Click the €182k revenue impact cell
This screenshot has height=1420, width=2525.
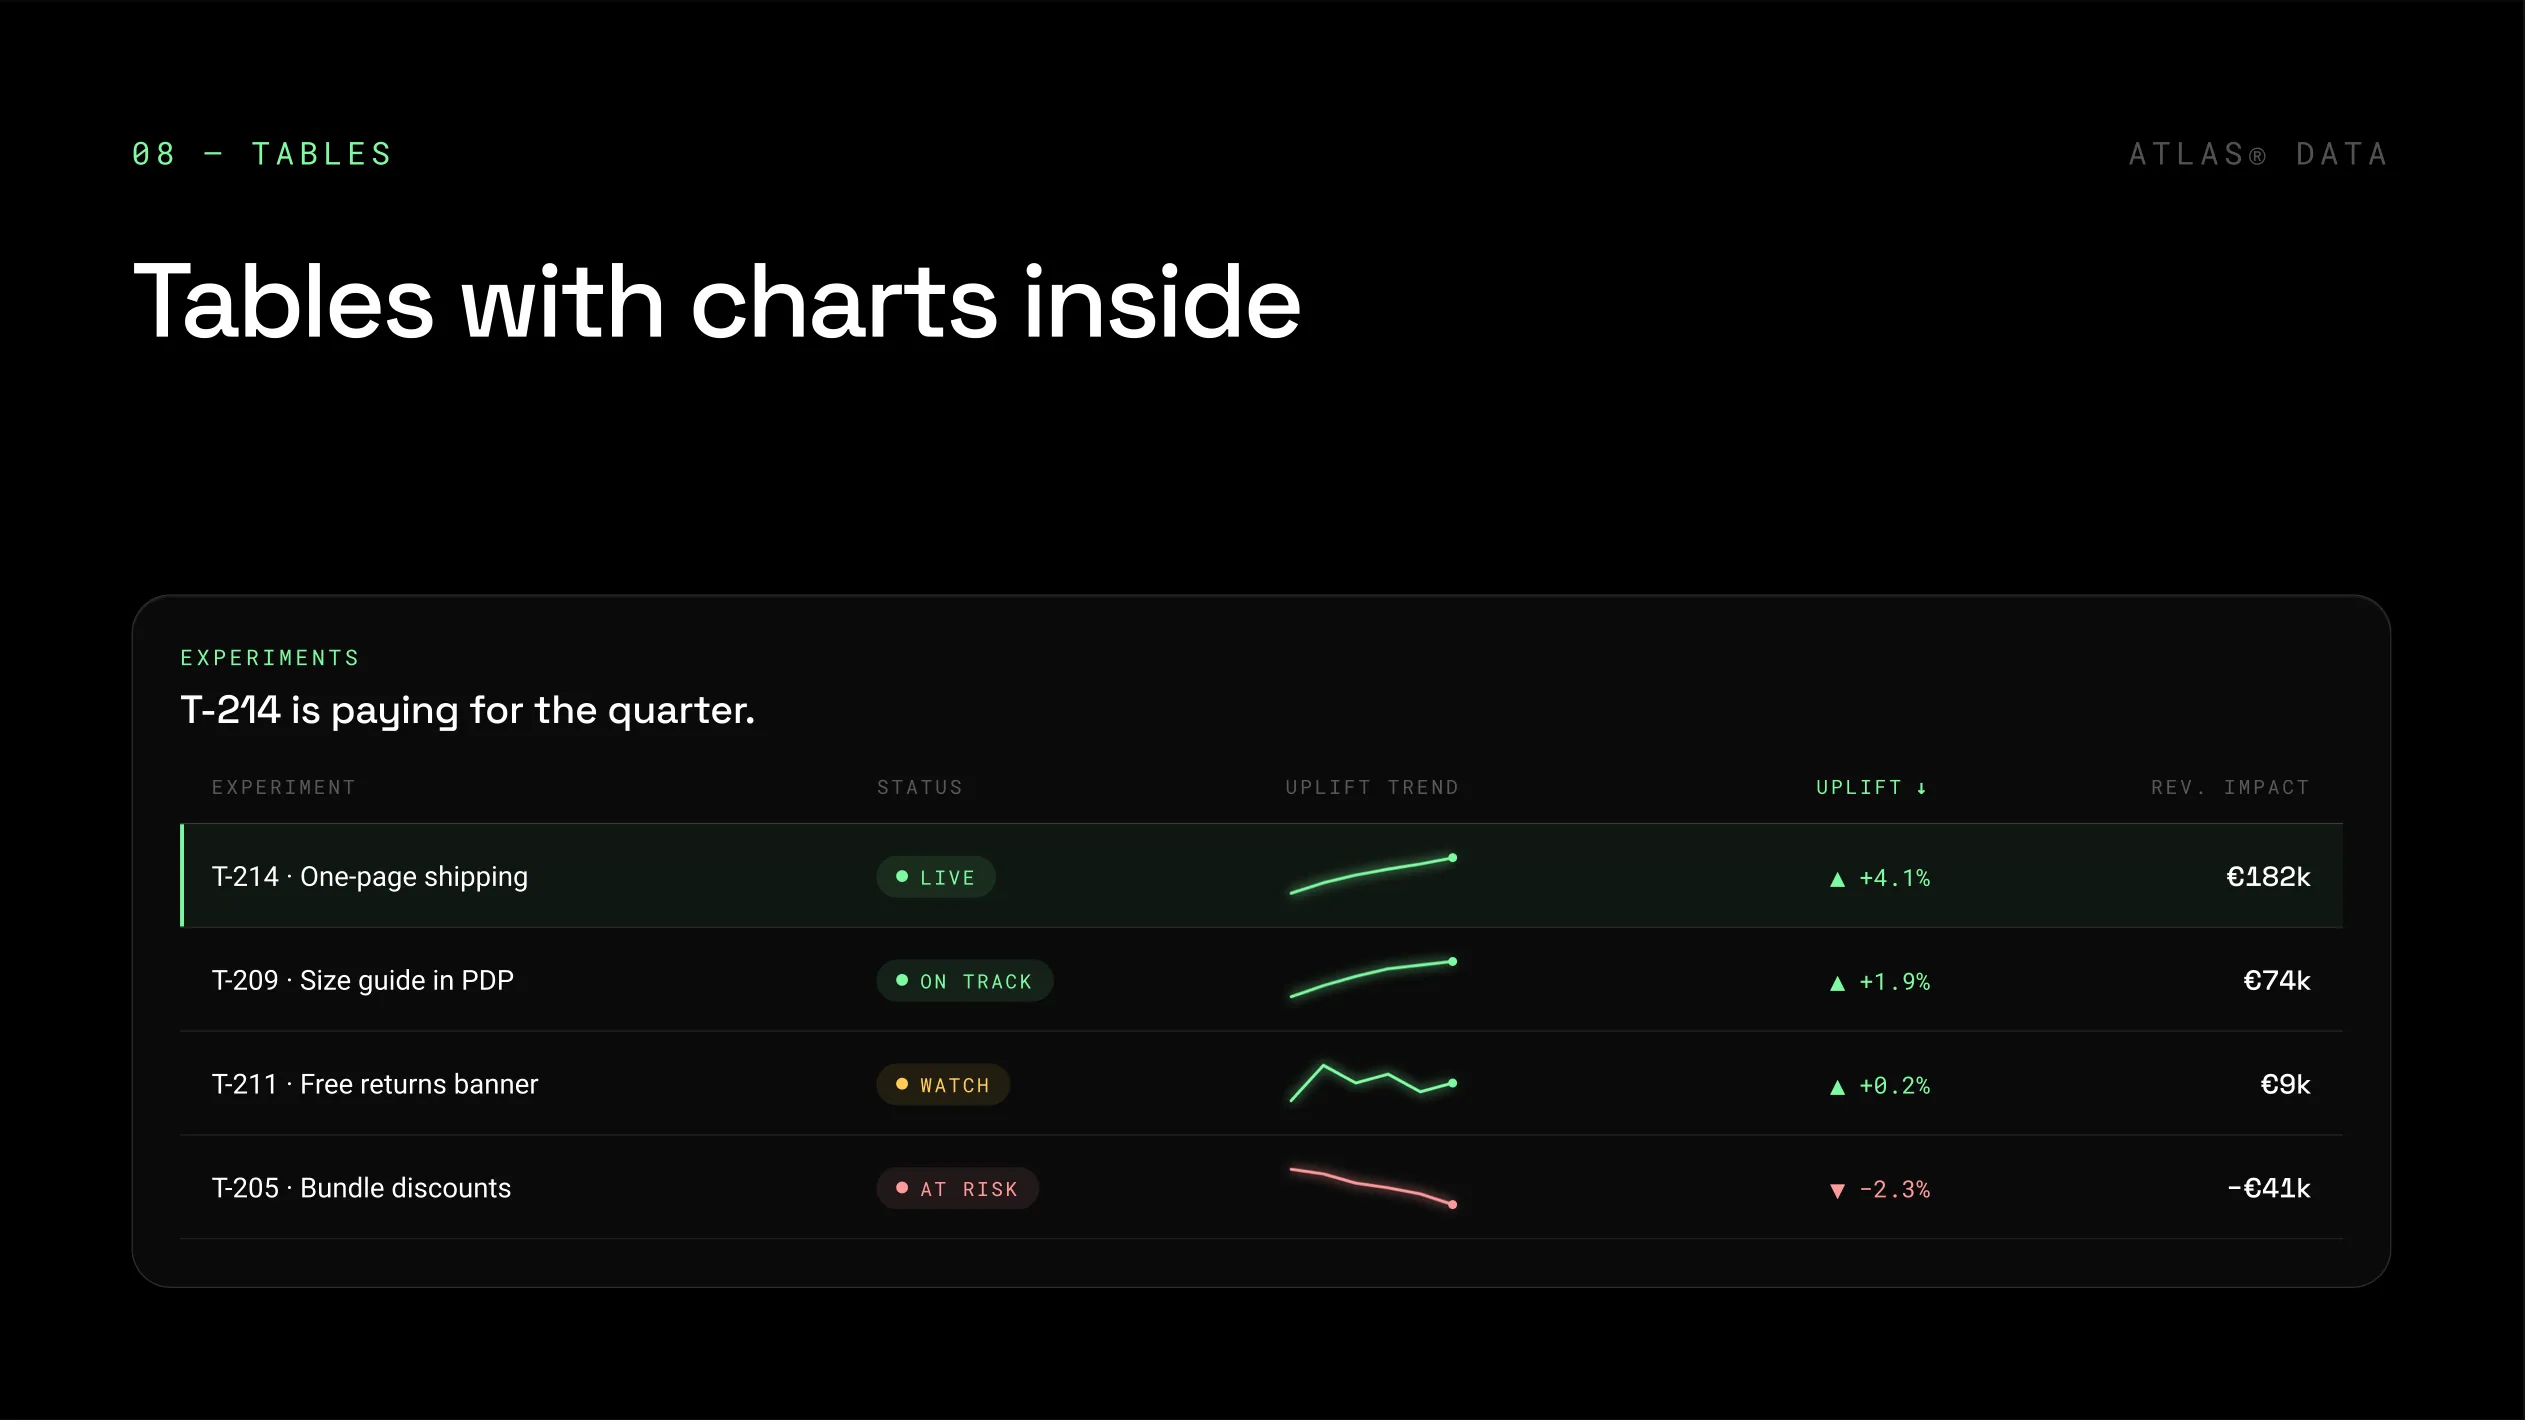click(2268, 877)
